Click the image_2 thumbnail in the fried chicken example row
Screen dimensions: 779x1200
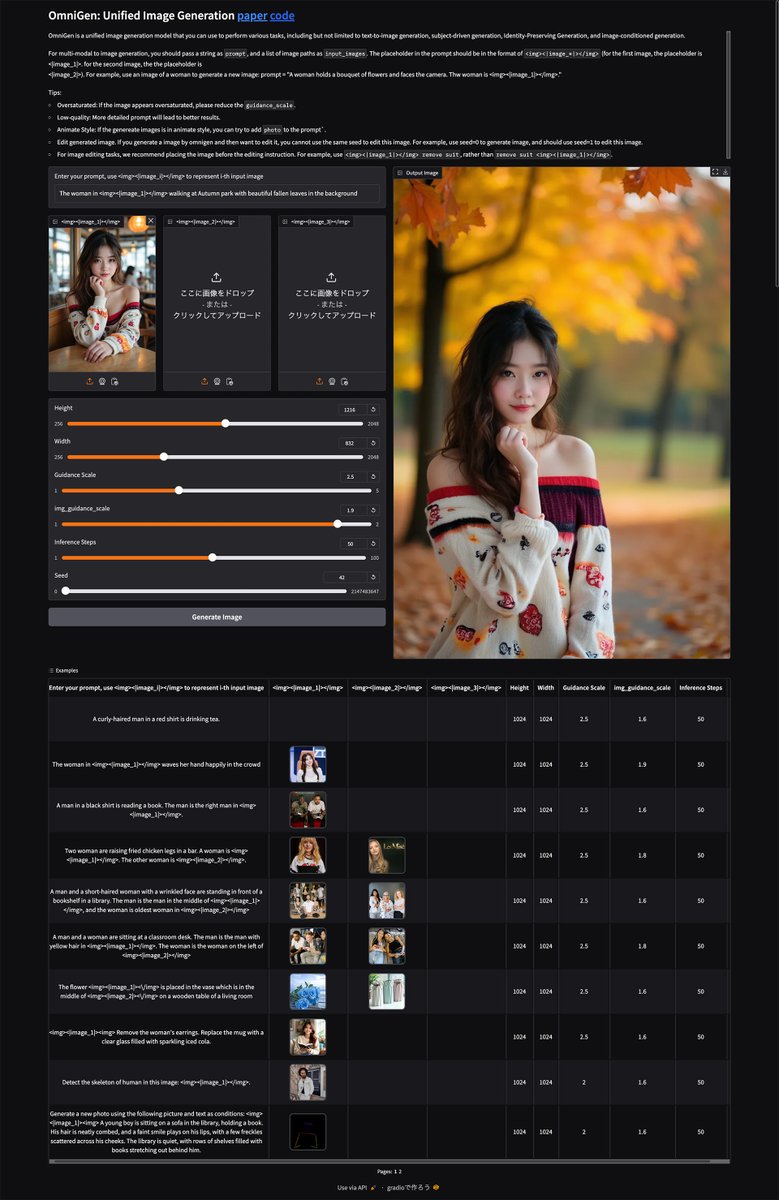click(x=386, y=855)
